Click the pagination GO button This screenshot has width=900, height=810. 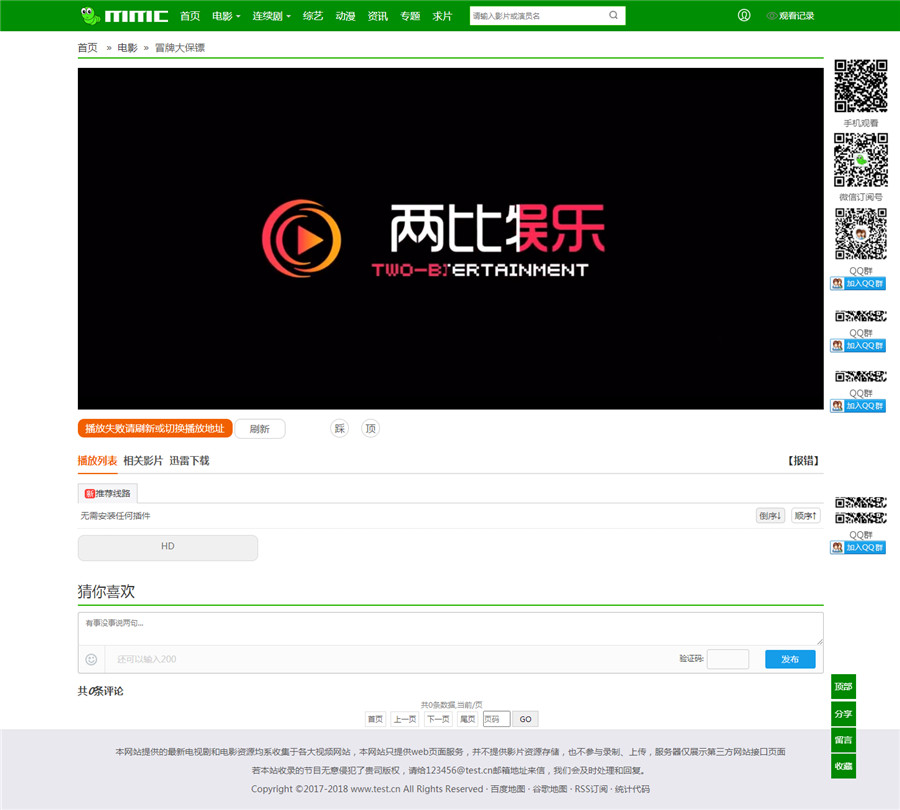tap(525, 719)
